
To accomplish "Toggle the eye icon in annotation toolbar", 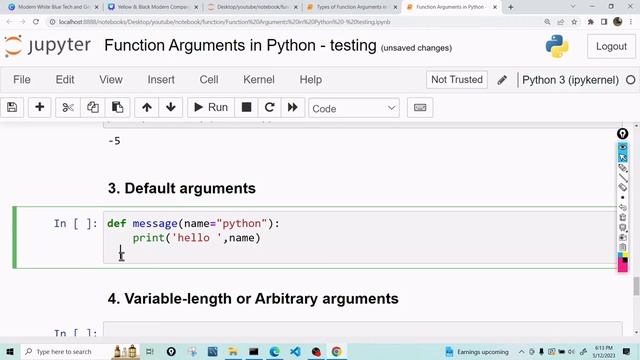I will point(622,147).
